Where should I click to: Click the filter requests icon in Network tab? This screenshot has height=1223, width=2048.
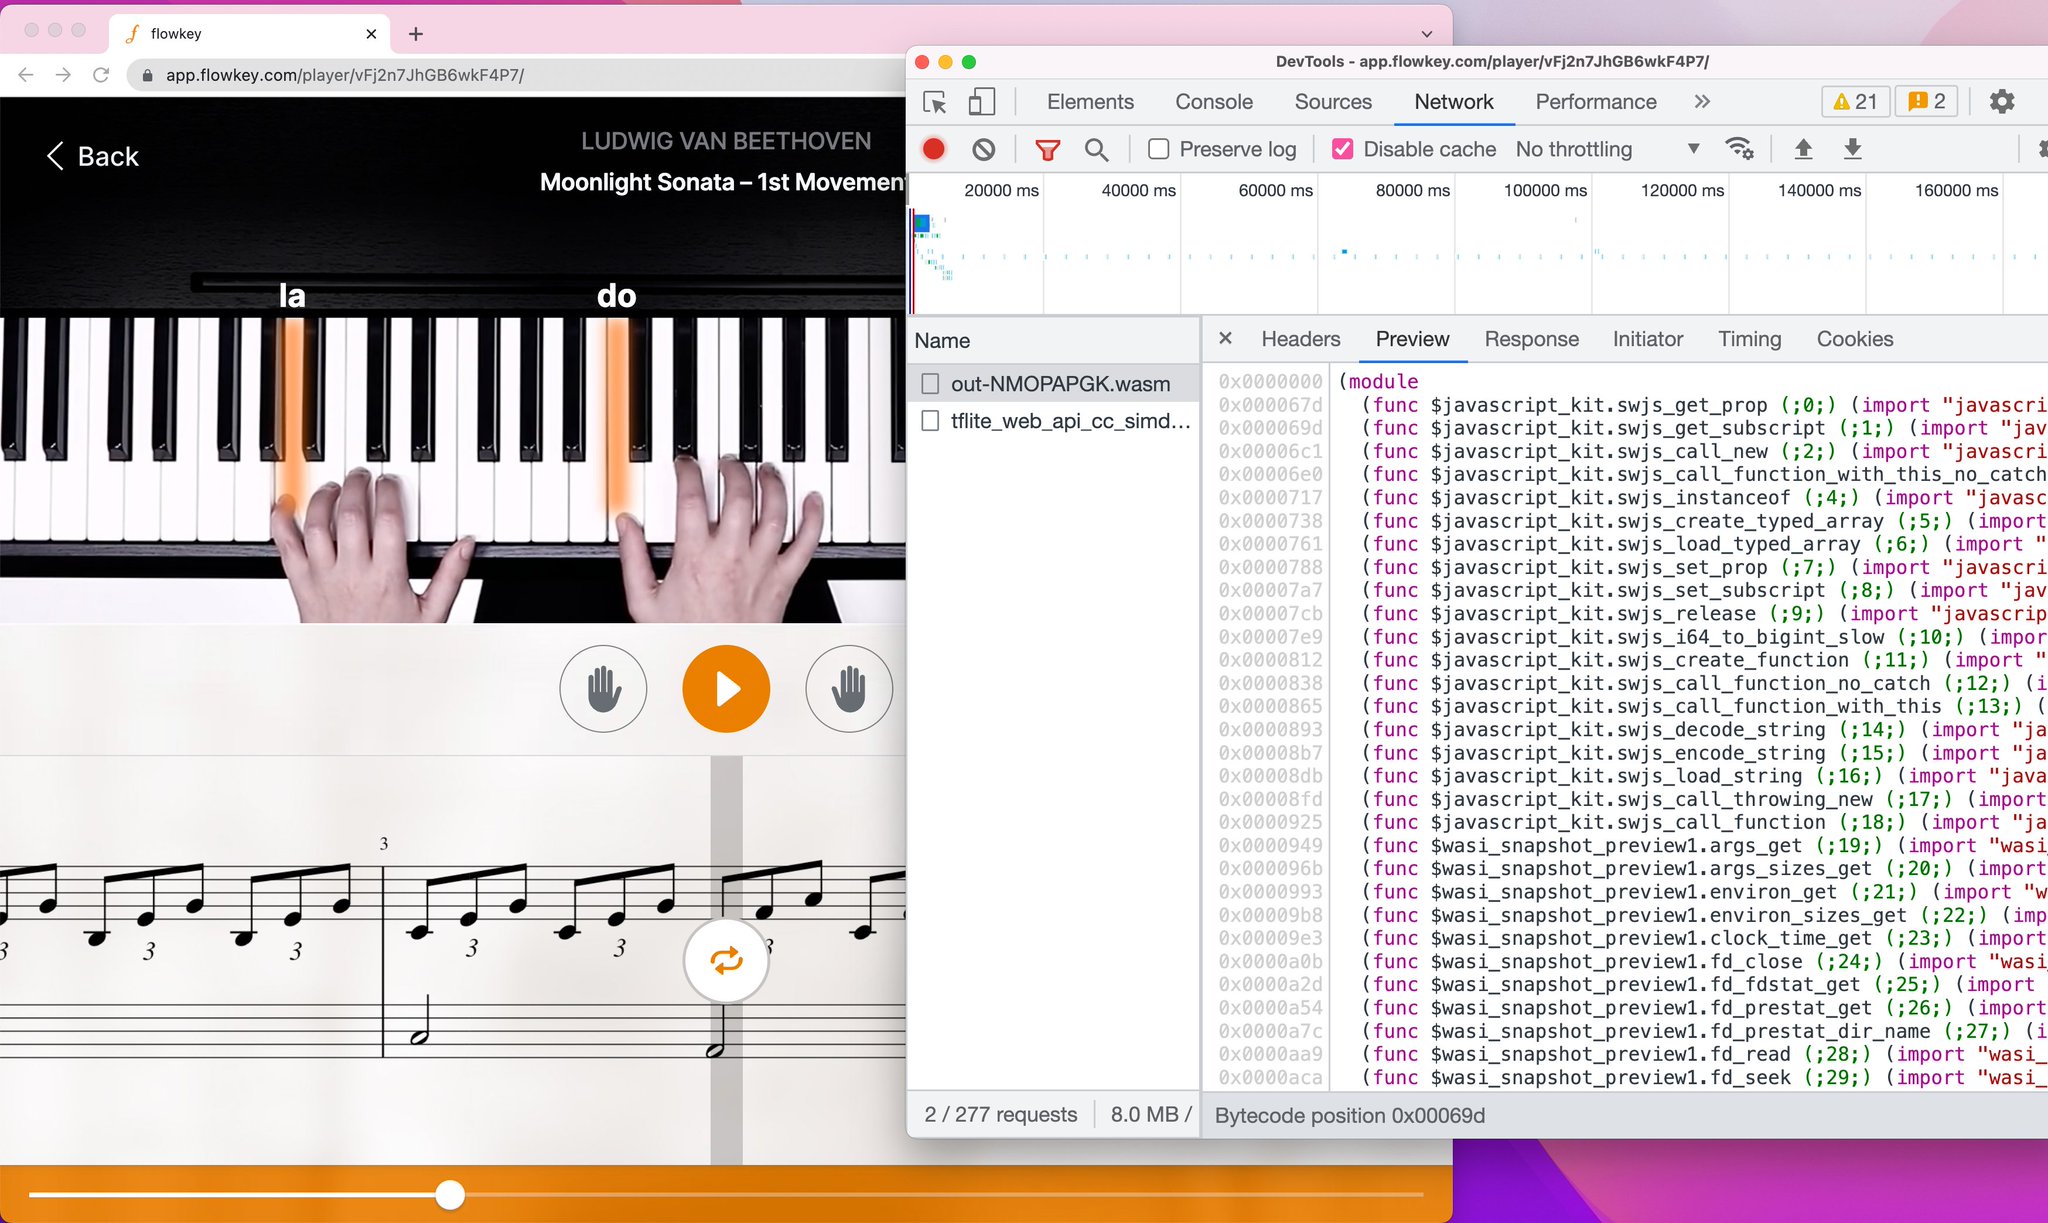[x=1048, y=149]
